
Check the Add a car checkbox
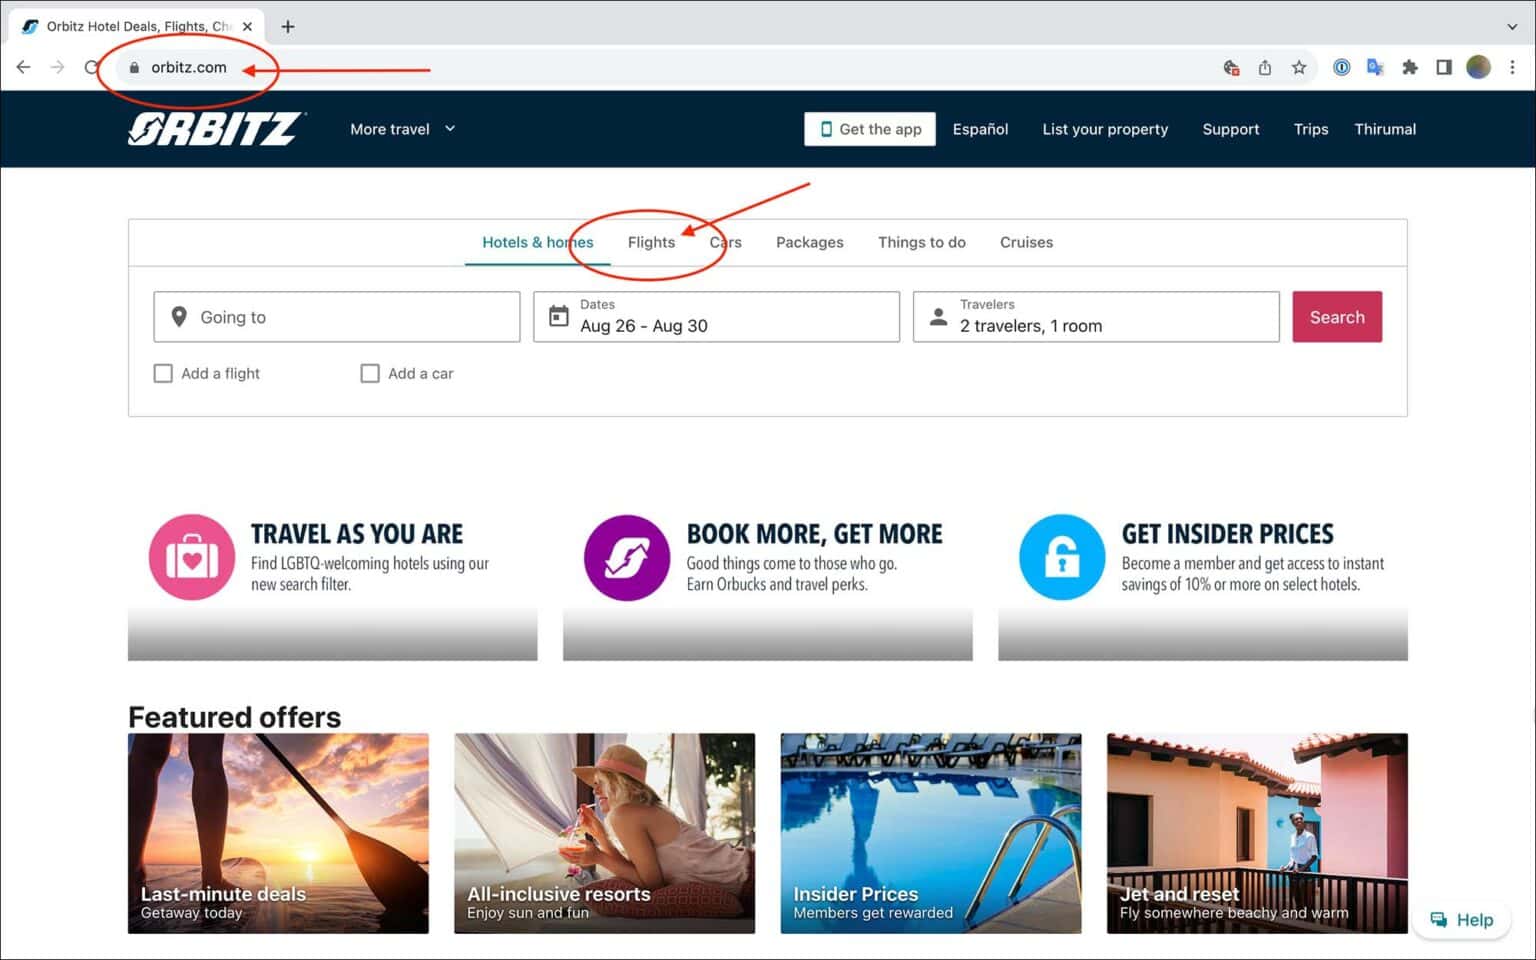pos(370,373)
